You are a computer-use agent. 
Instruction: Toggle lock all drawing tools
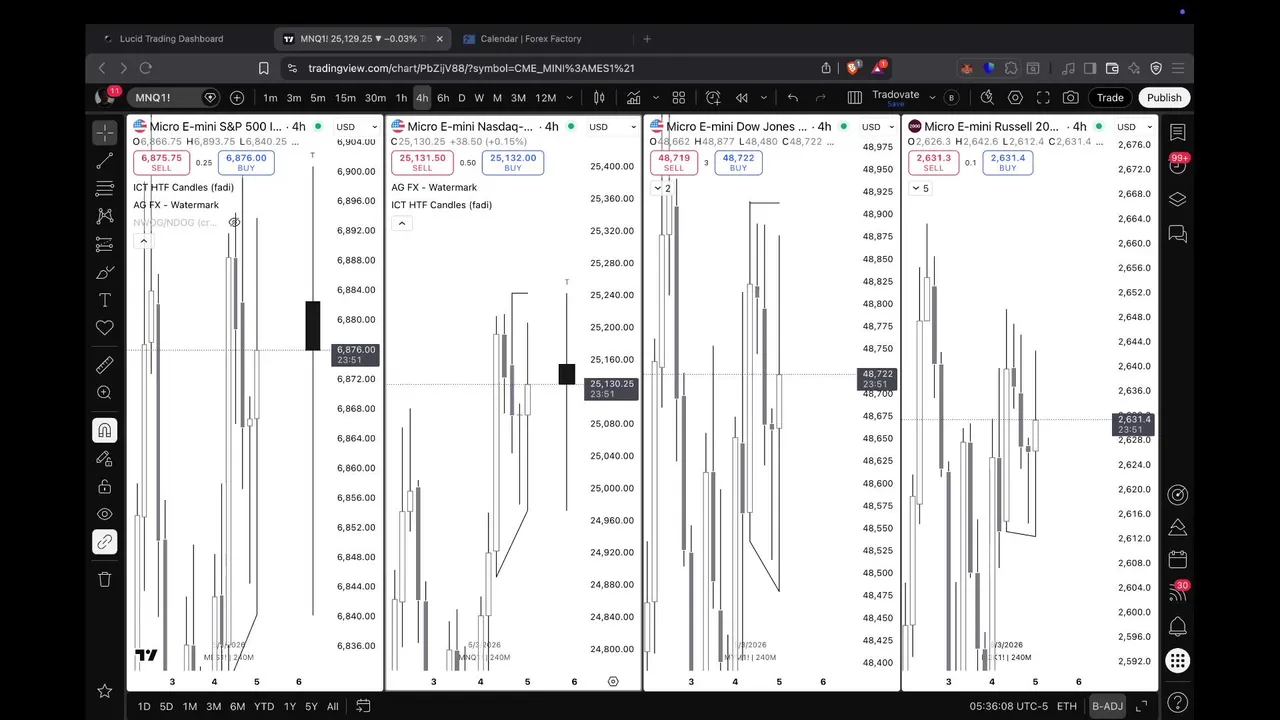(105, 487)
